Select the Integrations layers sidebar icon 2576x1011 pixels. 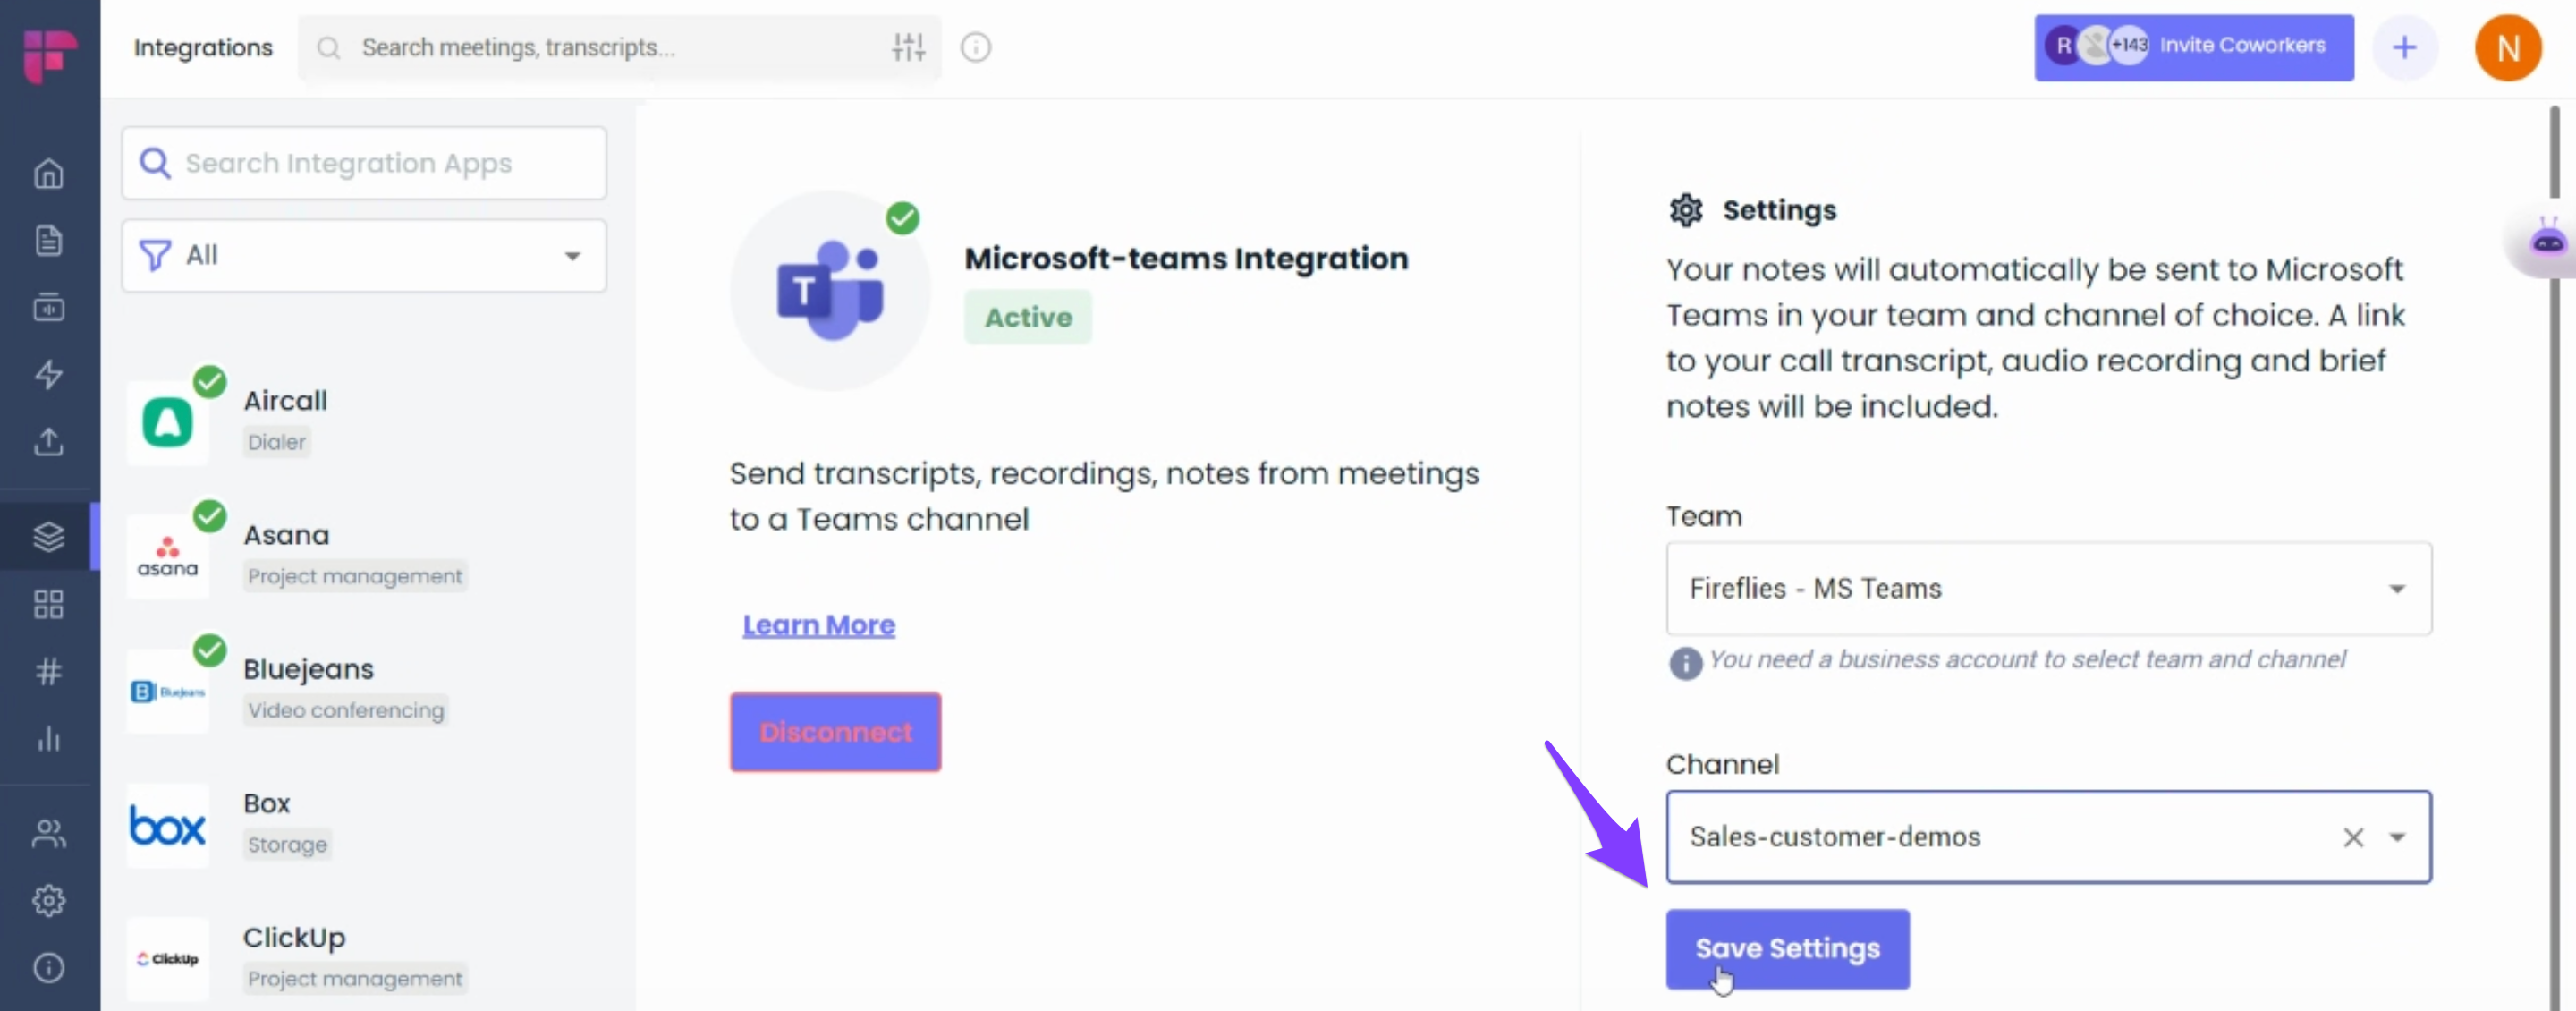49,537
